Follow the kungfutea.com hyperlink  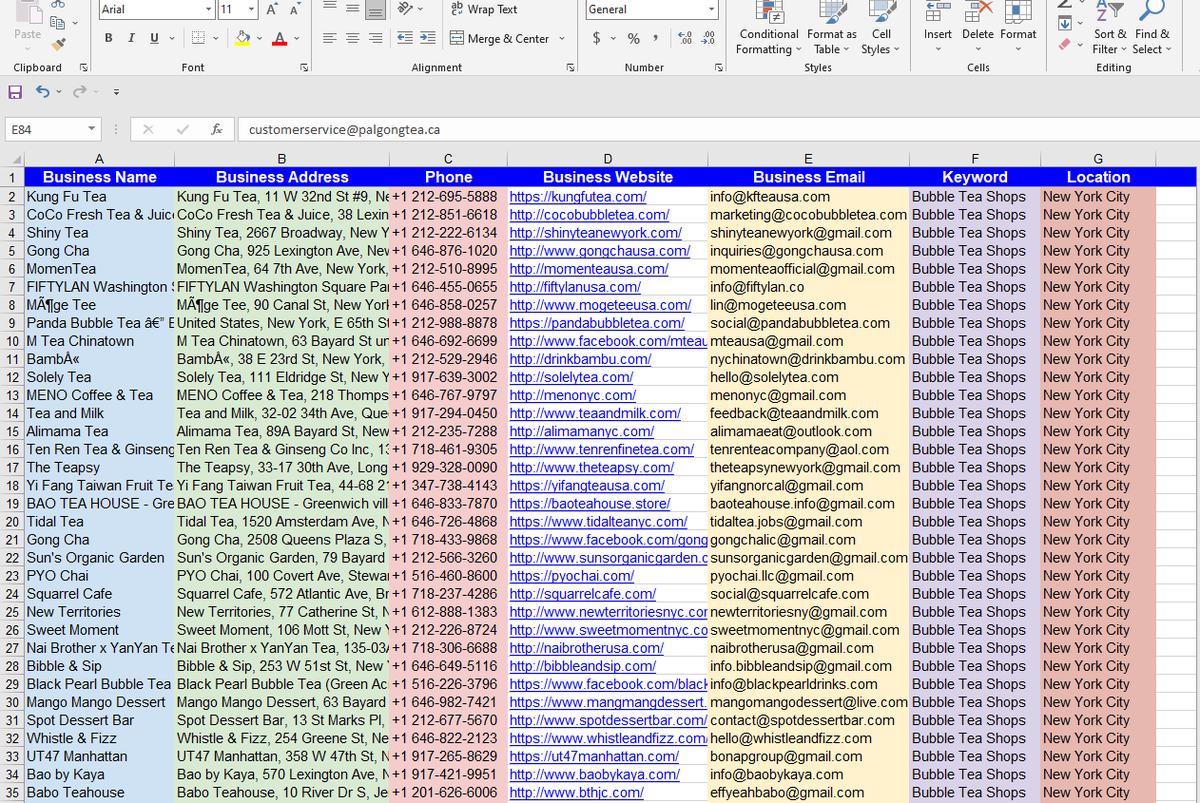578,196
